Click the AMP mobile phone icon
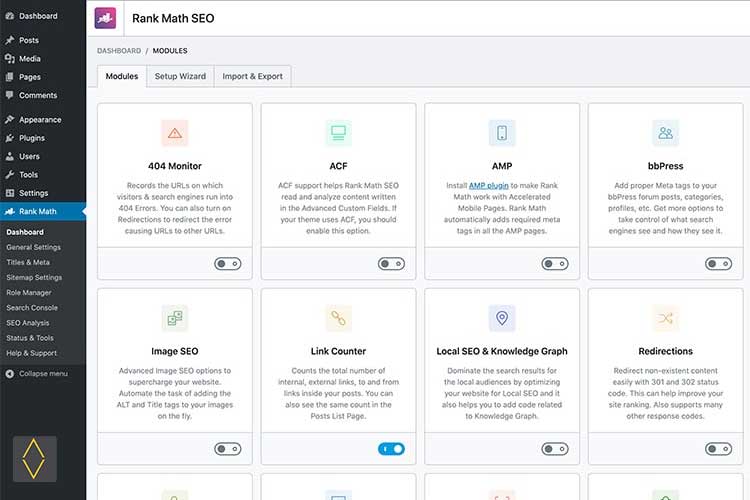The width and height of the screenshot is (750, 500). click(502, 133)
